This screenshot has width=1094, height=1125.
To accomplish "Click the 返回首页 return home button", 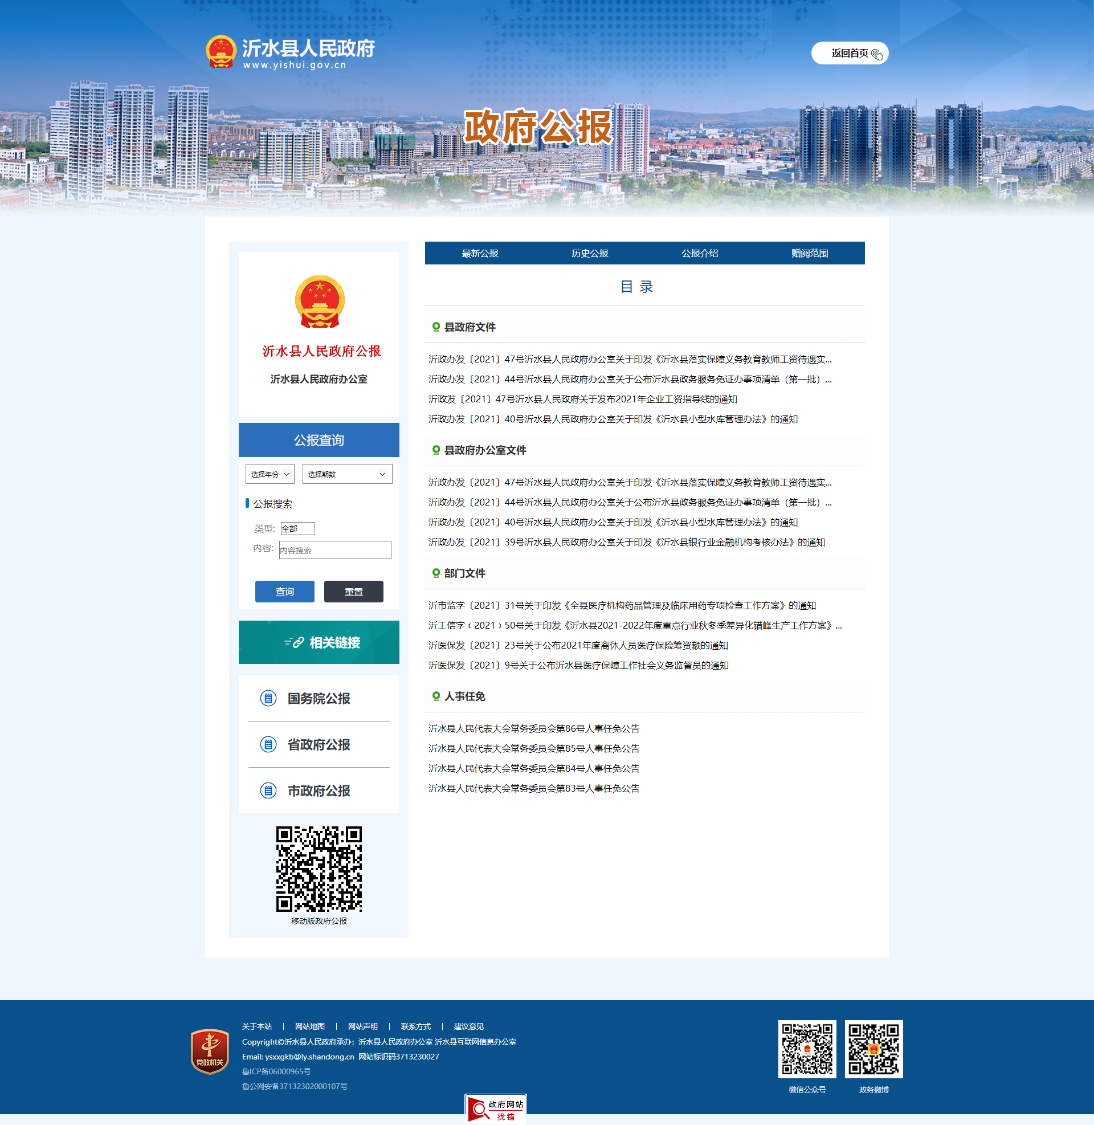I will pos(849,54).
